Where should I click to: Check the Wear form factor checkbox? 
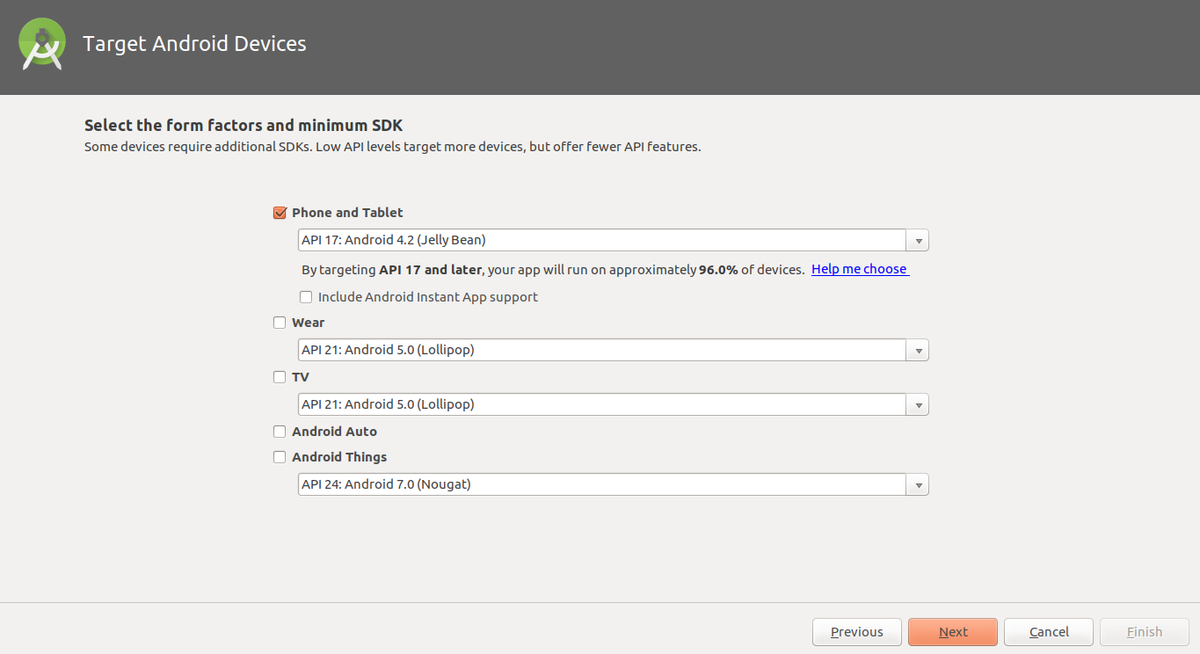click(x=280, y=323)
